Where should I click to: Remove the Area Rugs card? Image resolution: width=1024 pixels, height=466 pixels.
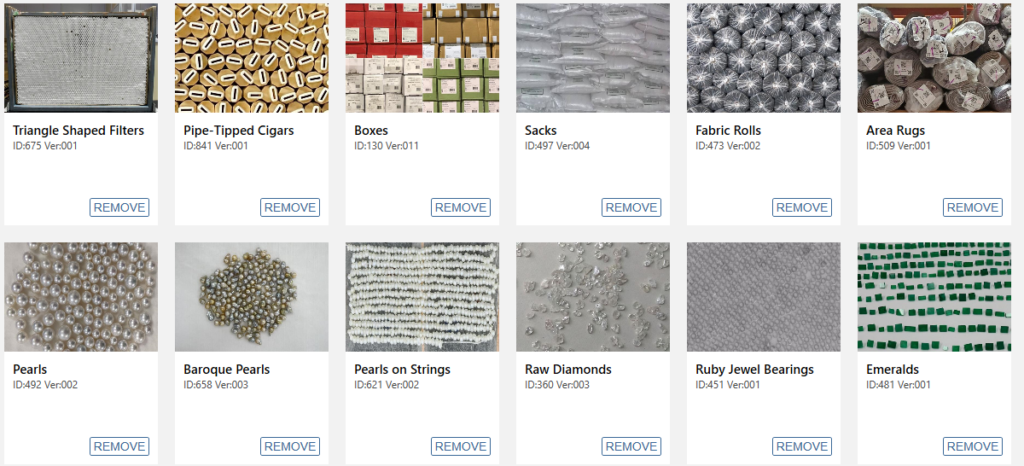pyautogui.click(x=973, y=208)
